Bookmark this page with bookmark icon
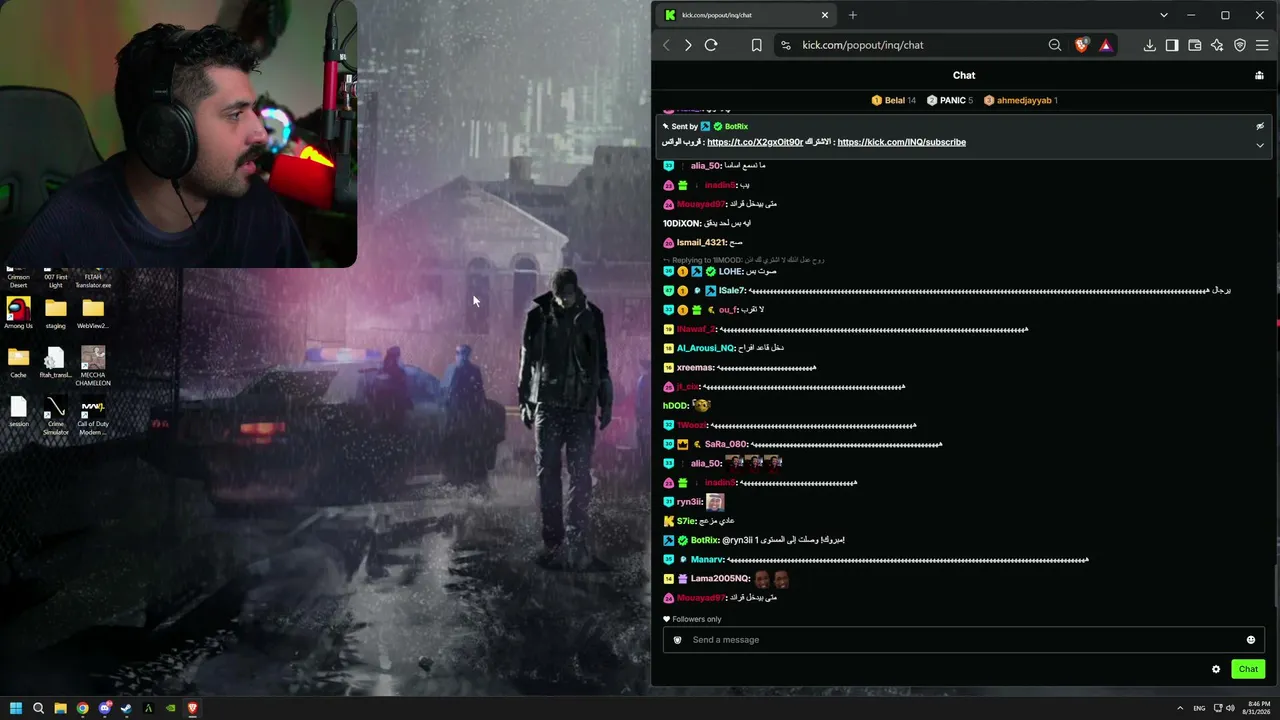This screenshot has height=720, width=1280. click(x=756, y=45)
